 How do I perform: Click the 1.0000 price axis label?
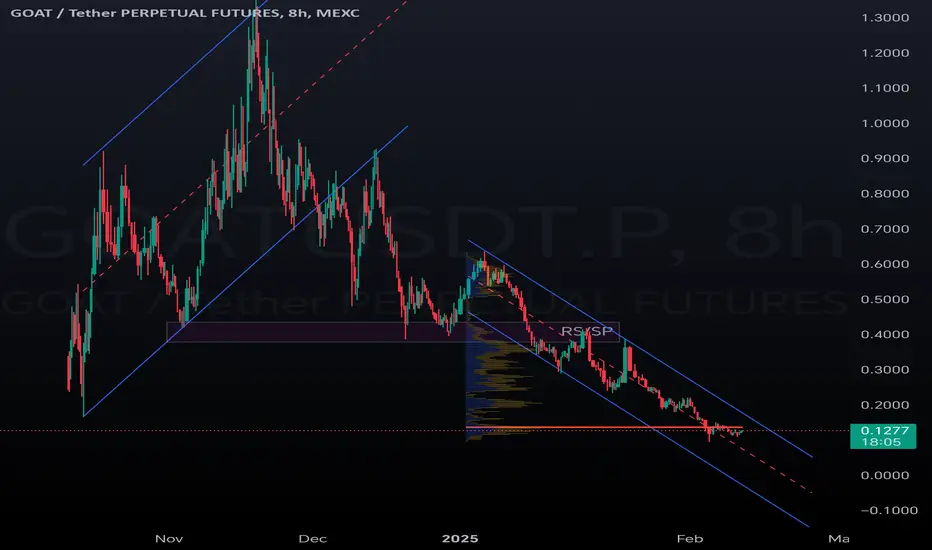click(885, 123)
